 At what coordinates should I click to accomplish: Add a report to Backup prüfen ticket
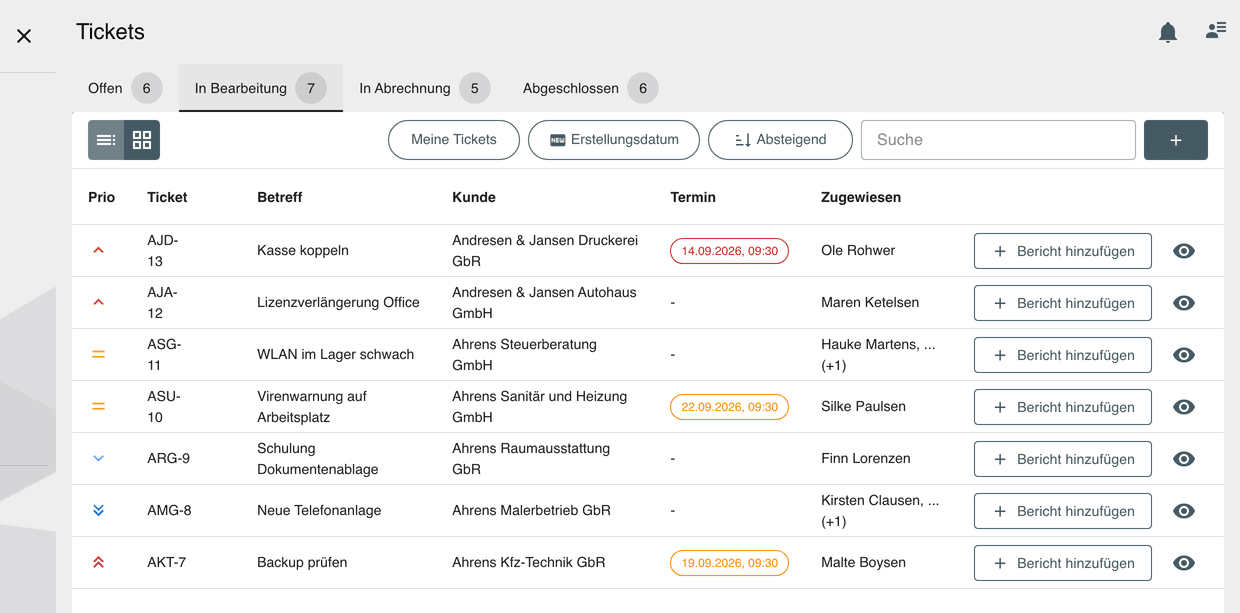click(1063, 563)
